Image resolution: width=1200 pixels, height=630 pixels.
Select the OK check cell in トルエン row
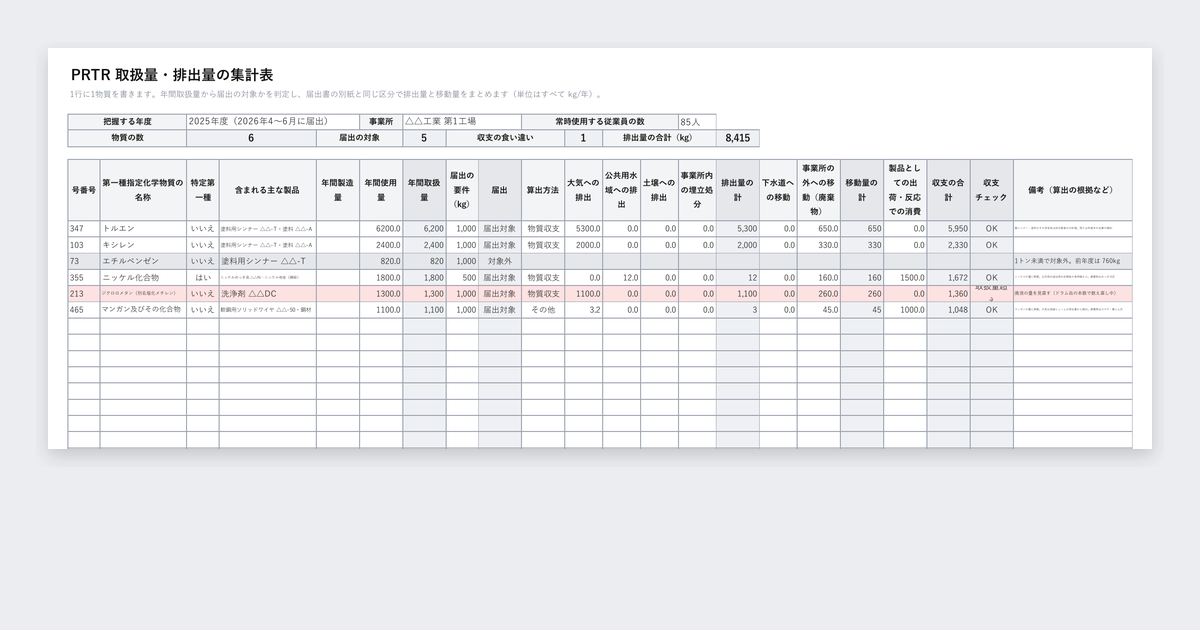tap(991, 229)
